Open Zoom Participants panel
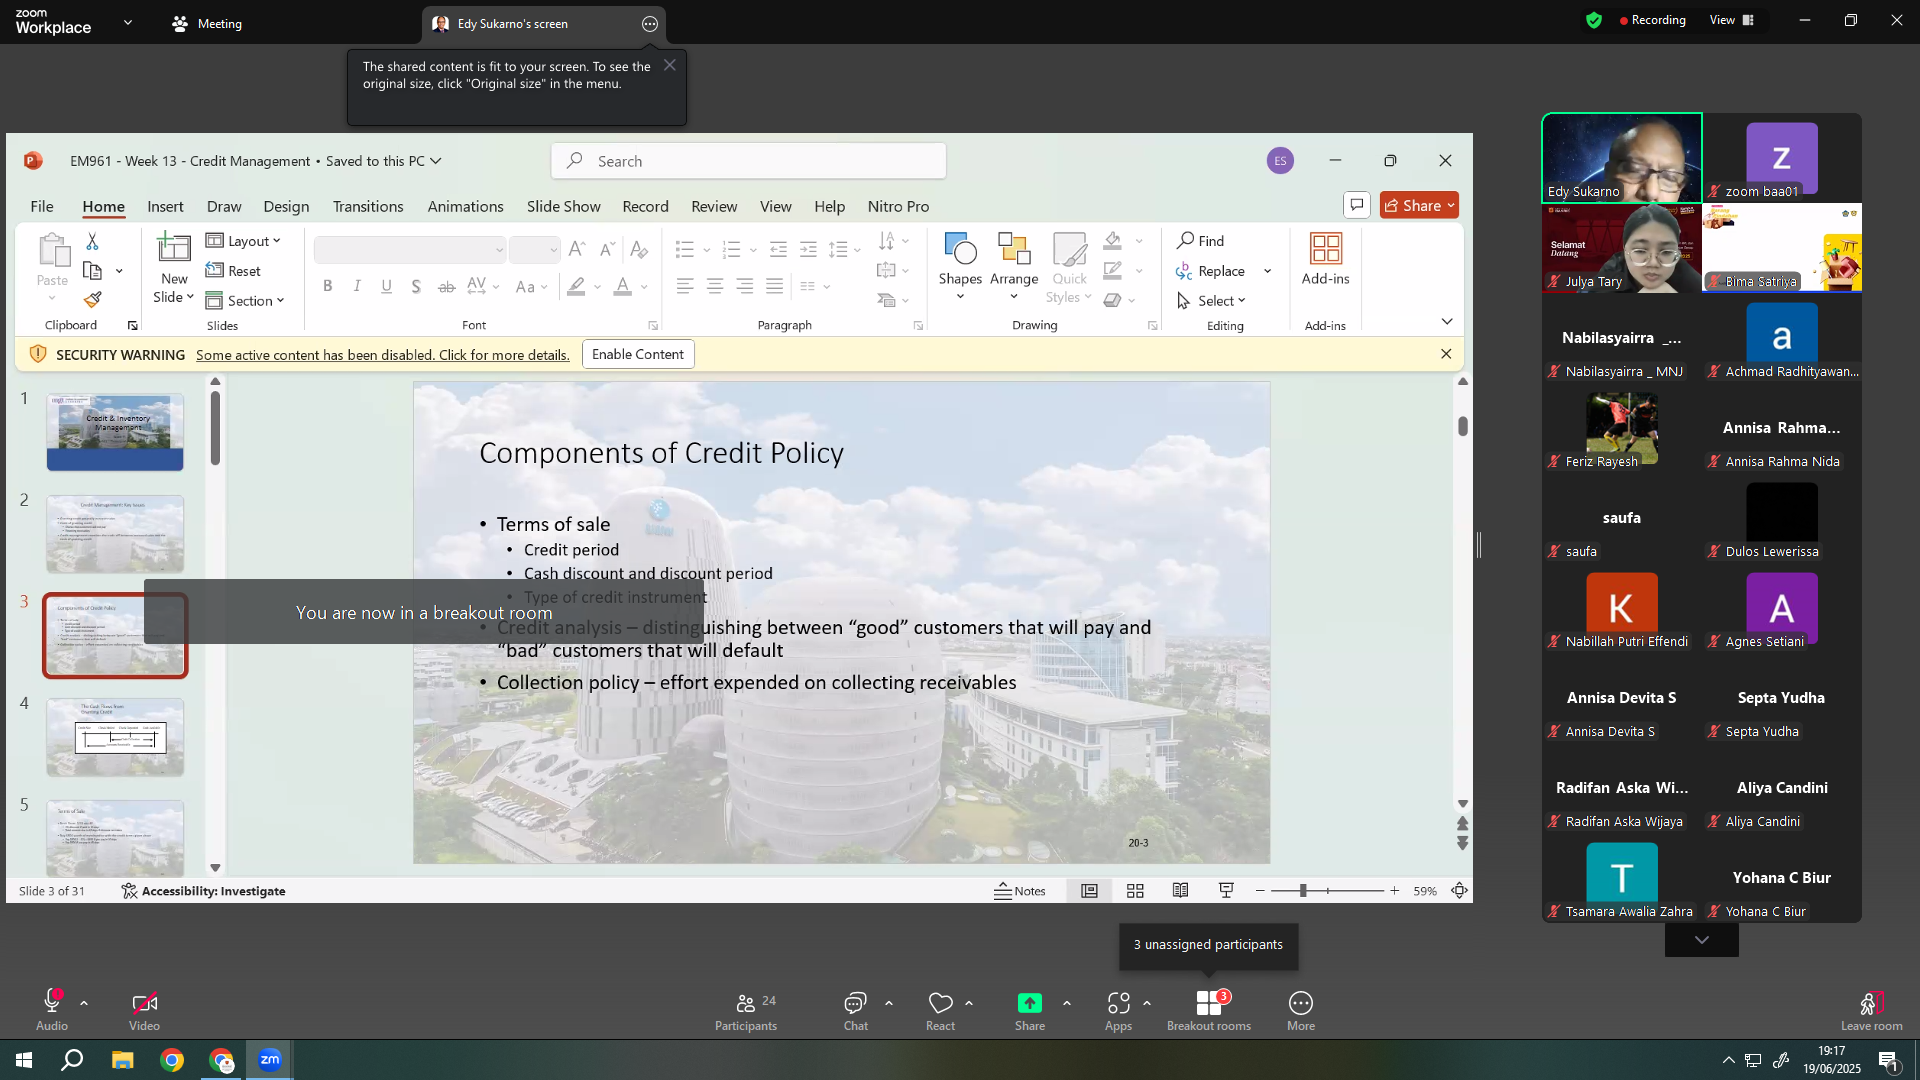The image size is (1920, 1080). tap(746, 1011)
